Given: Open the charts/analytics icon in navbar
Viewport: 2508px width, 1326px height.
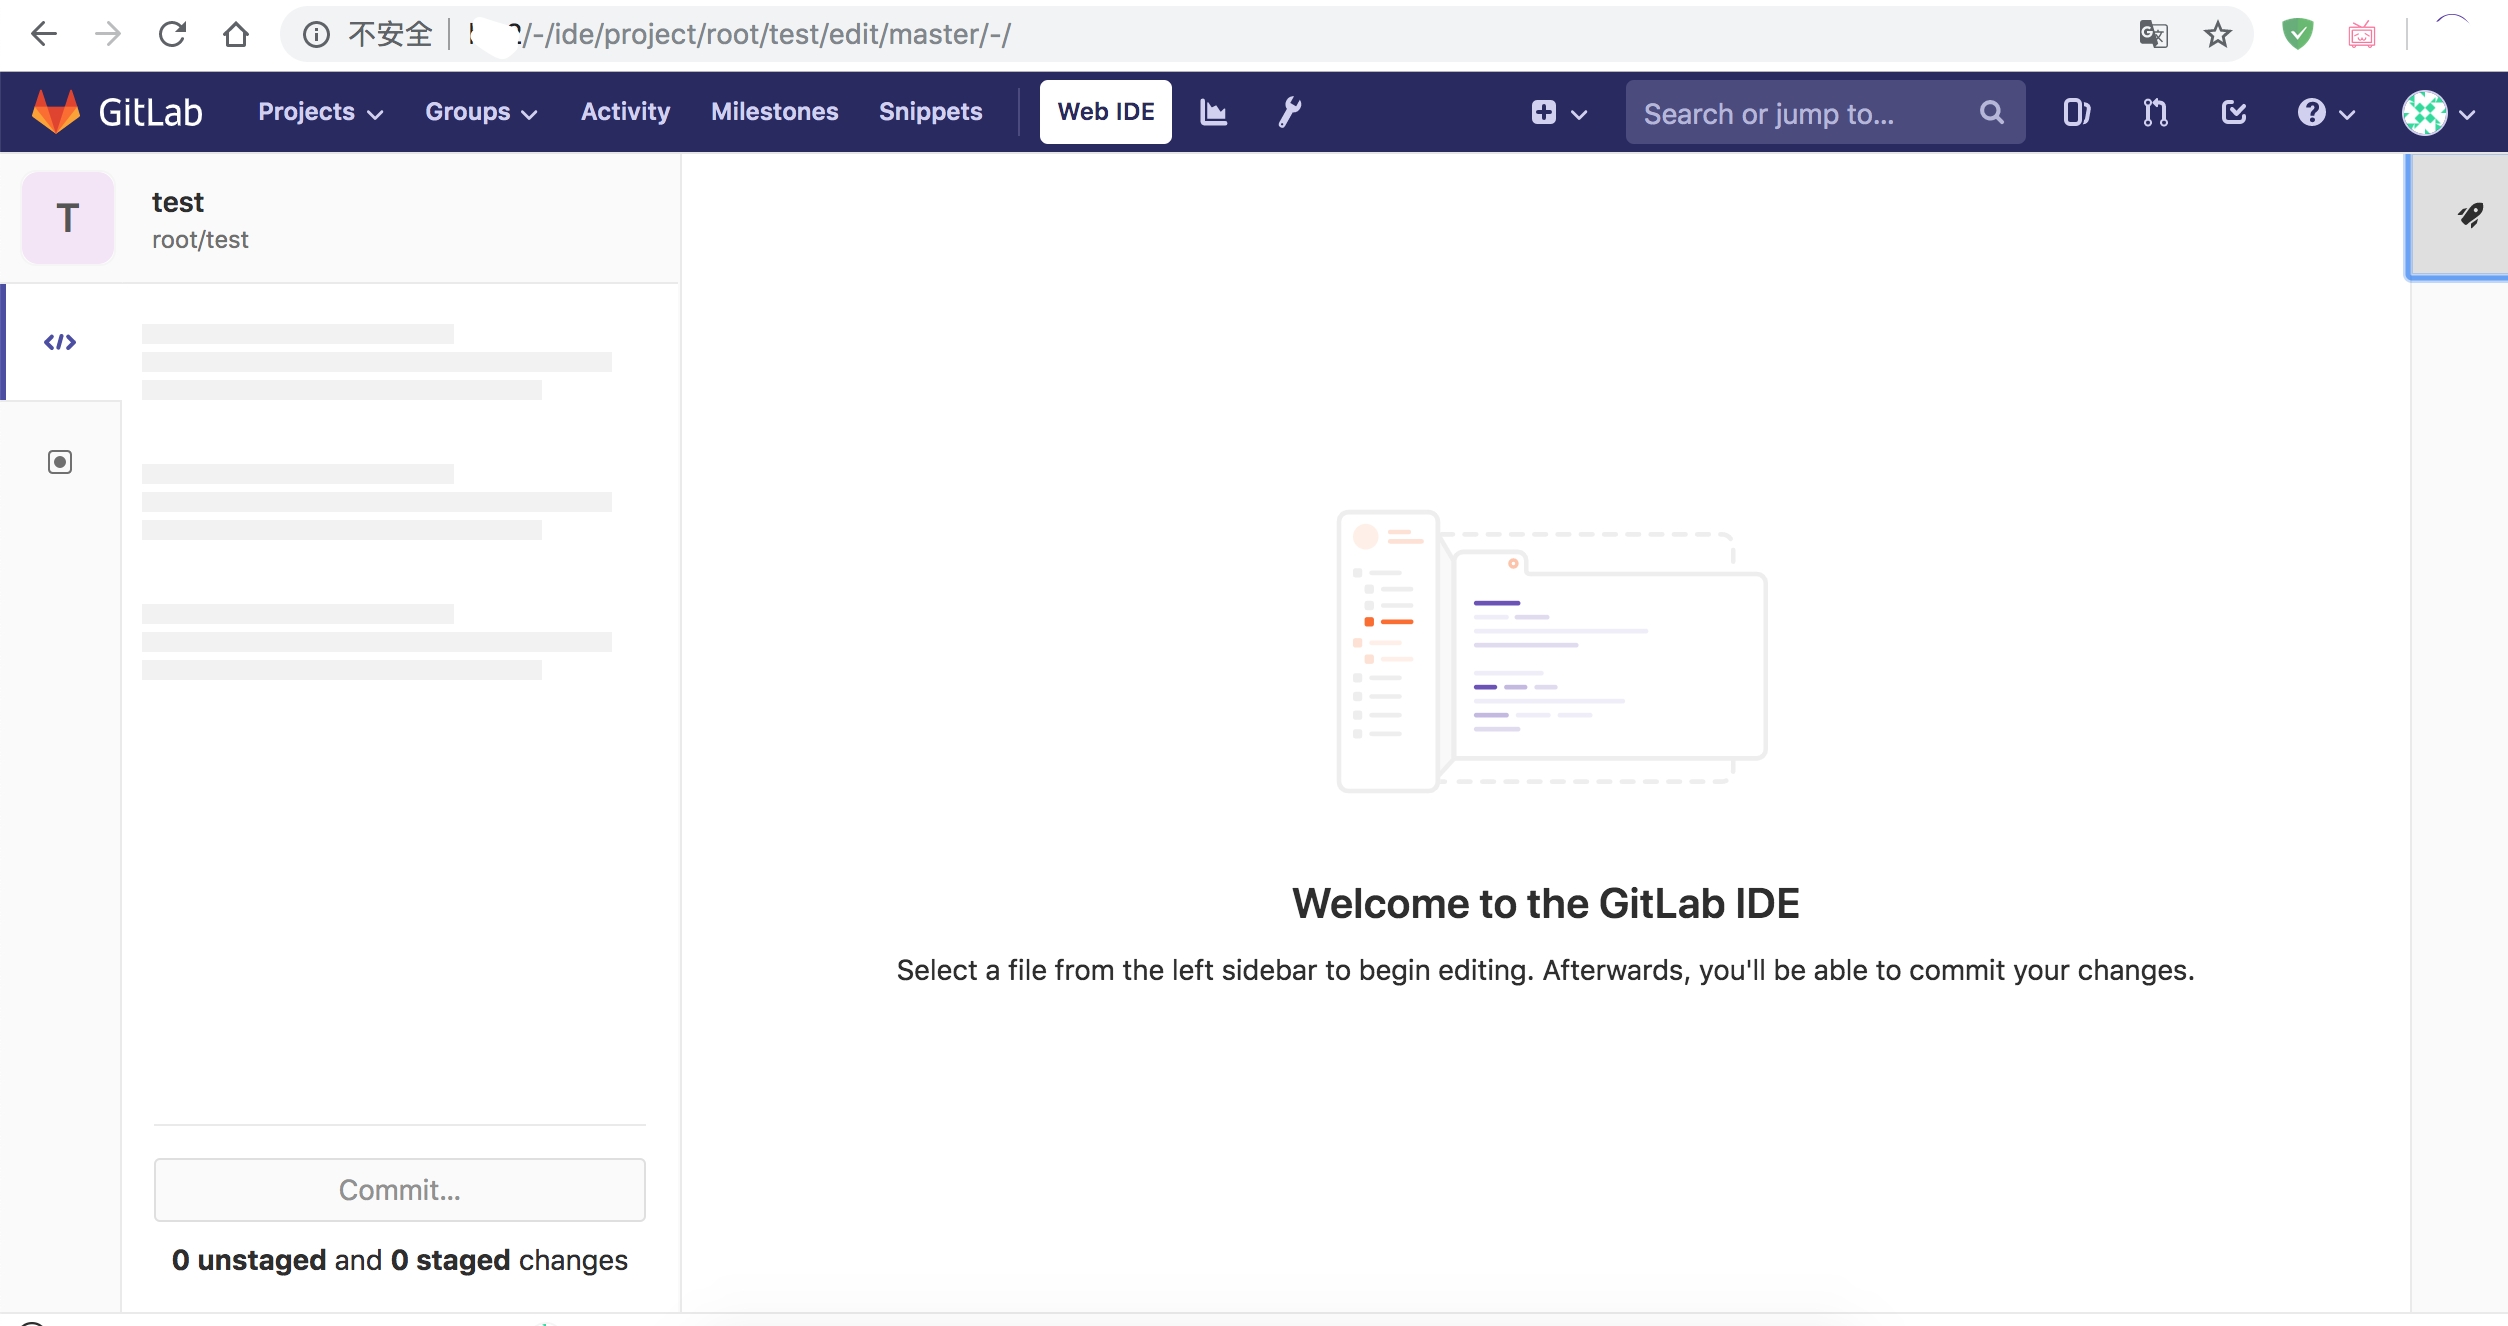Looking at the screenshot, I should pos(1213,111).
